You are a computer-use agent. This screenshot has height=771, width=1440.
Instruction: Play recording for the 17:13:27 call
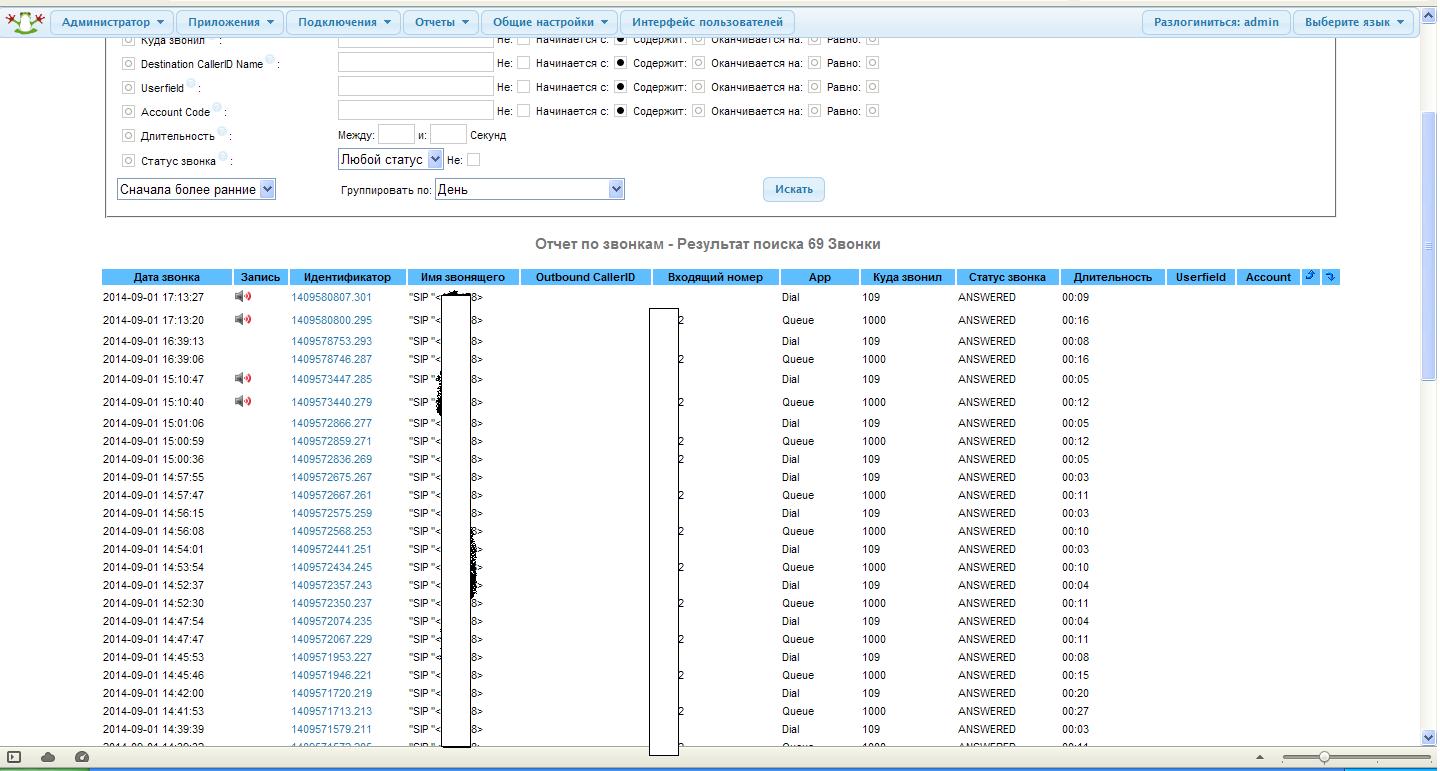click(243, 297)
